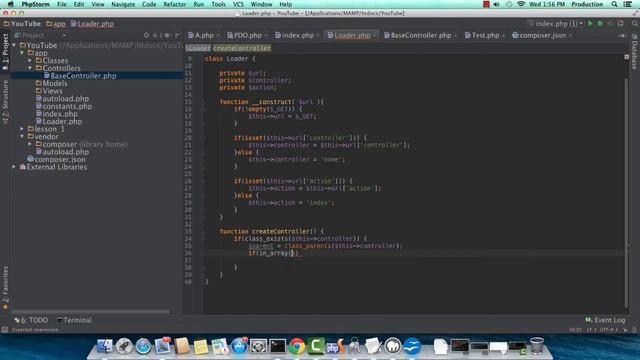Open the MAMP elephant icon in the dock
The image size is (640, 360).
pyautogui.click(x=393, y=346)
